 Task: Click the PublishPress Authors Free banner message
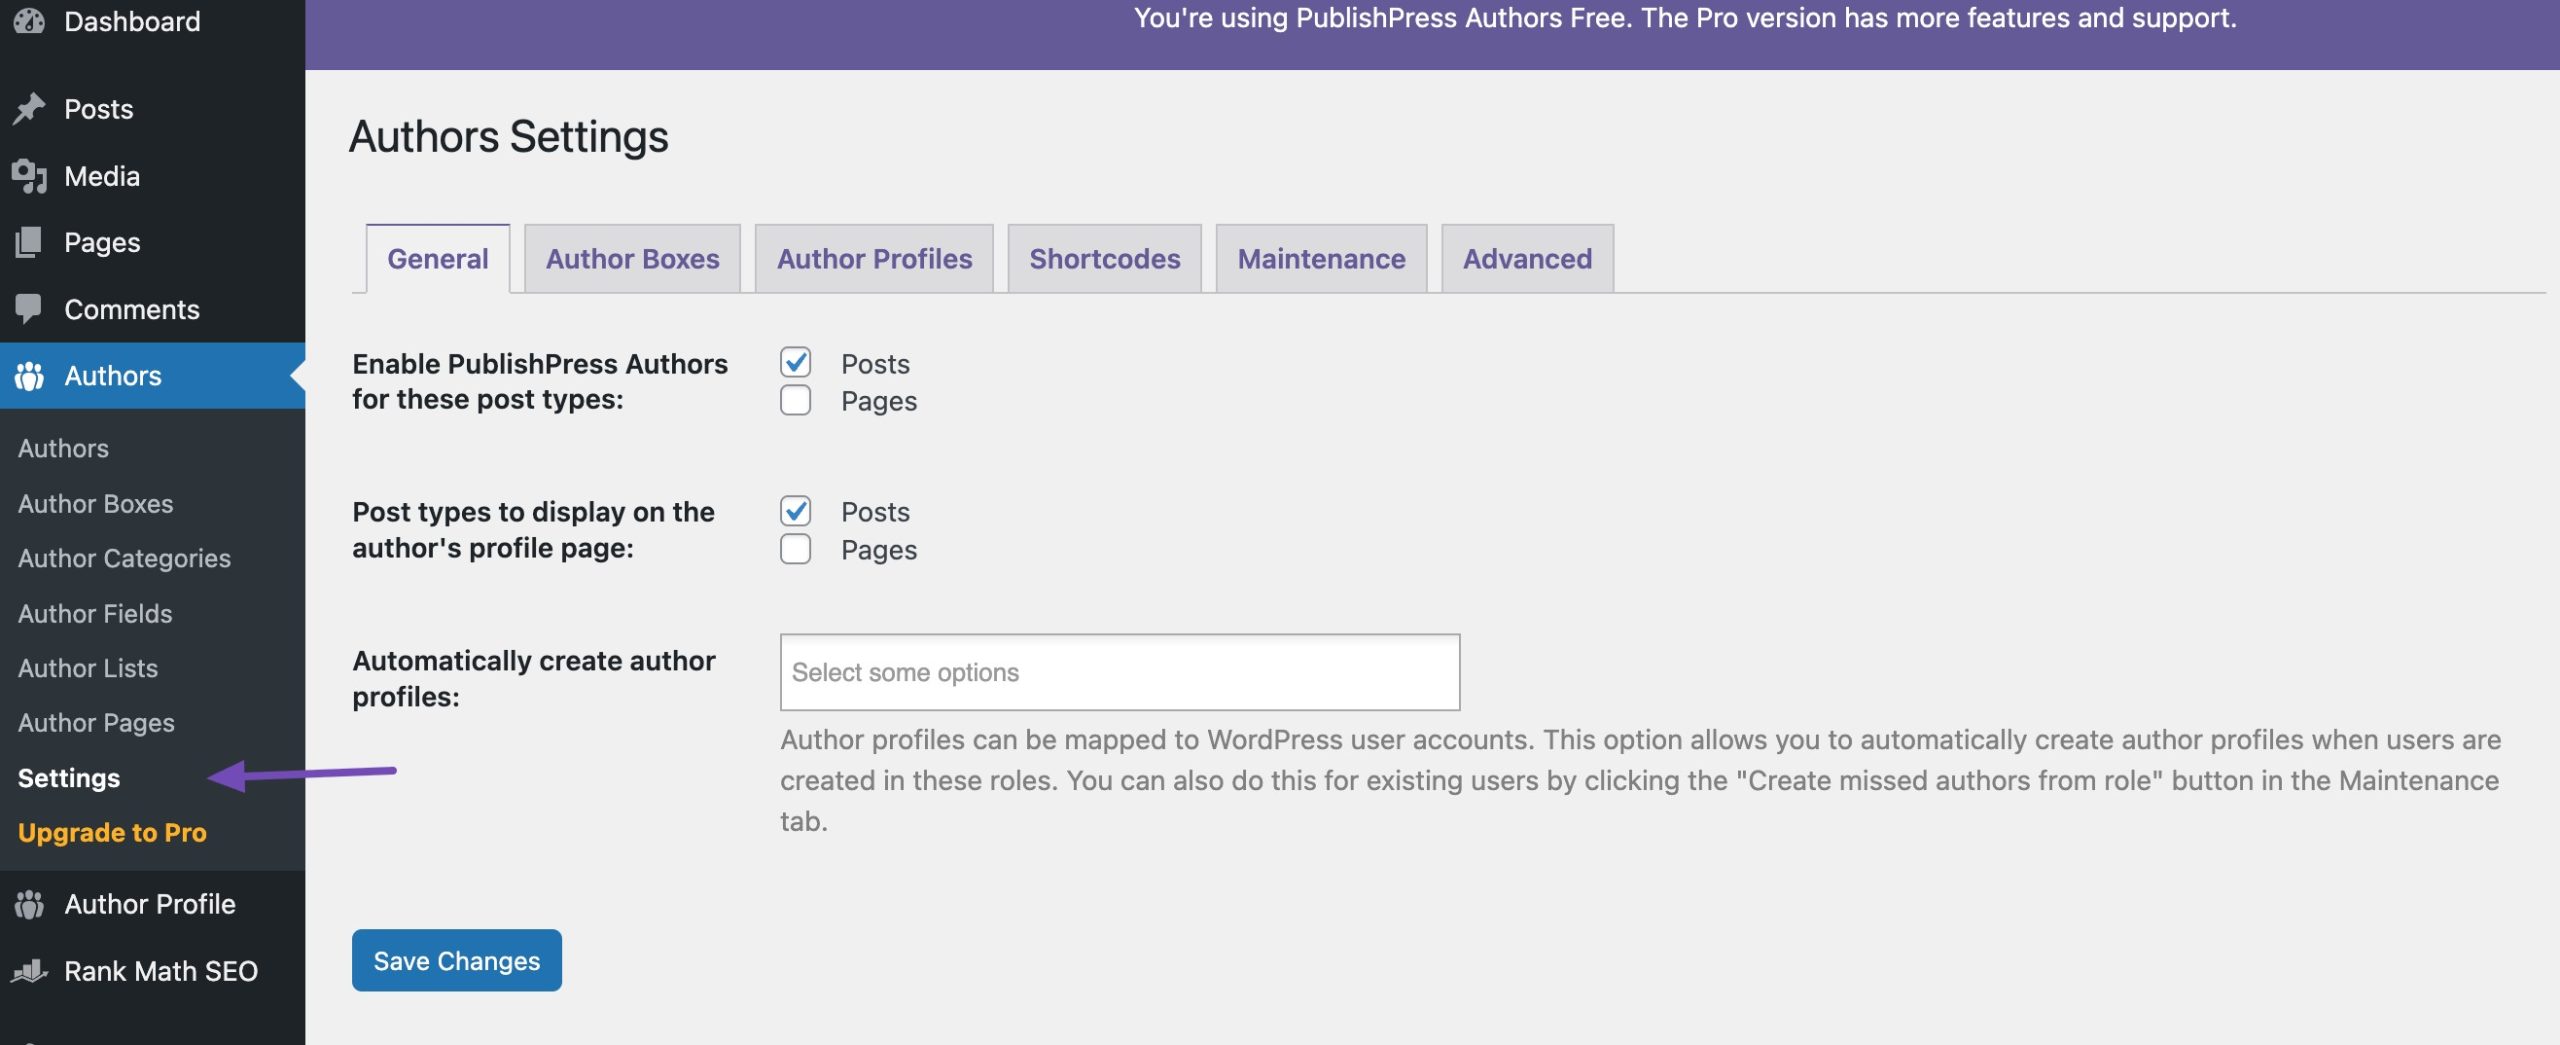tap(1685, 18)
